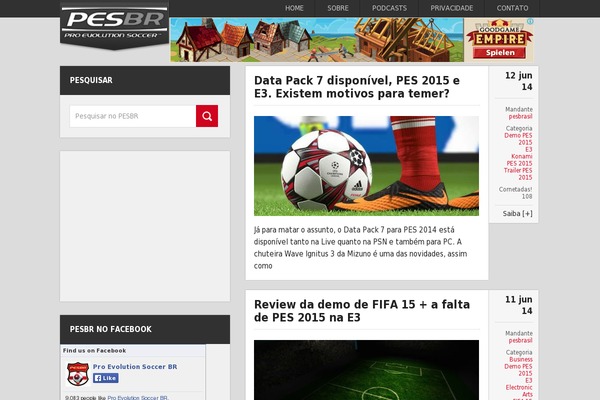600x400 pixels.
Task: Click the Spielen button in Empire ad
Action: (x=500, y=52)
